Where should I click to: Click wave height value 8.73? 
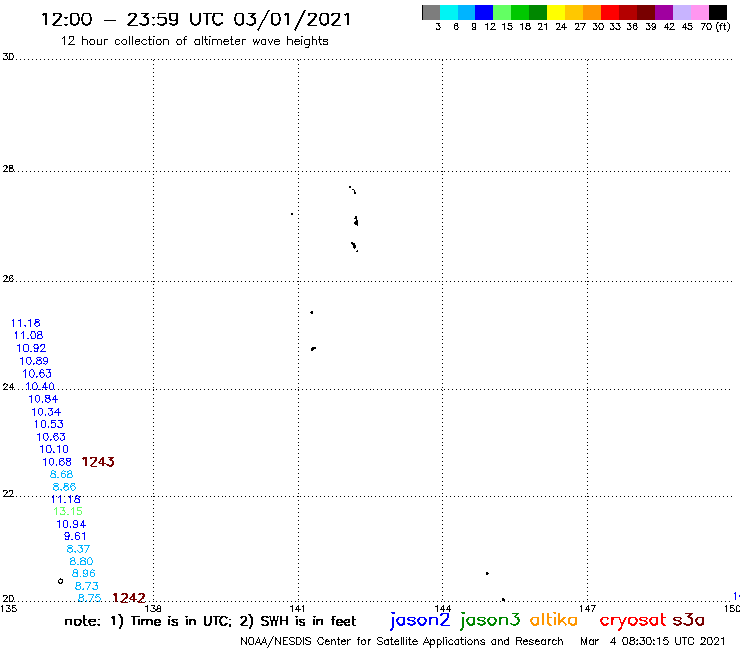(x=87, y=586)
